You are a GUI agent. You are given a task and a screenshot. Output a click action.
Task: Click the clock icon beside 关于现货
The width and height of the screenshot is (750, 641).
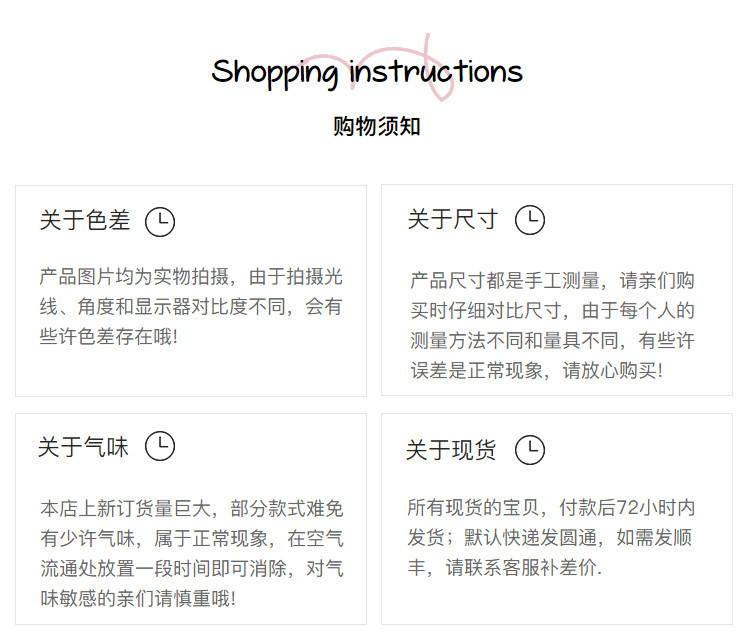pos(529,450)
